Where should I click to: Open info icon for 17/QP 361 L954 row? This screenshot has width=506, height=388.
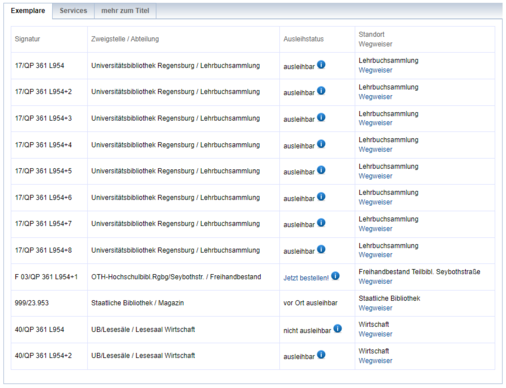(321, 65)
